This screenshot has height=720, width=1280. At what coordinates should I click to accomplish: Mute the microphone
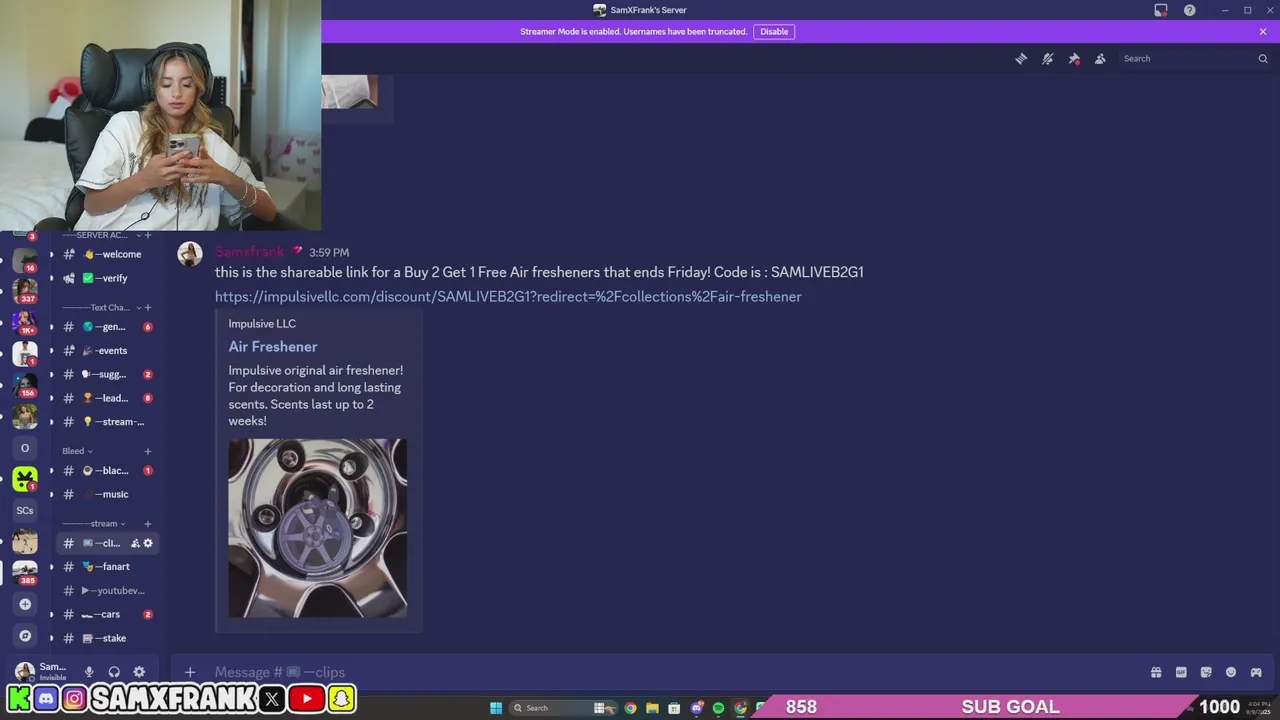click(x=89, y=672)
